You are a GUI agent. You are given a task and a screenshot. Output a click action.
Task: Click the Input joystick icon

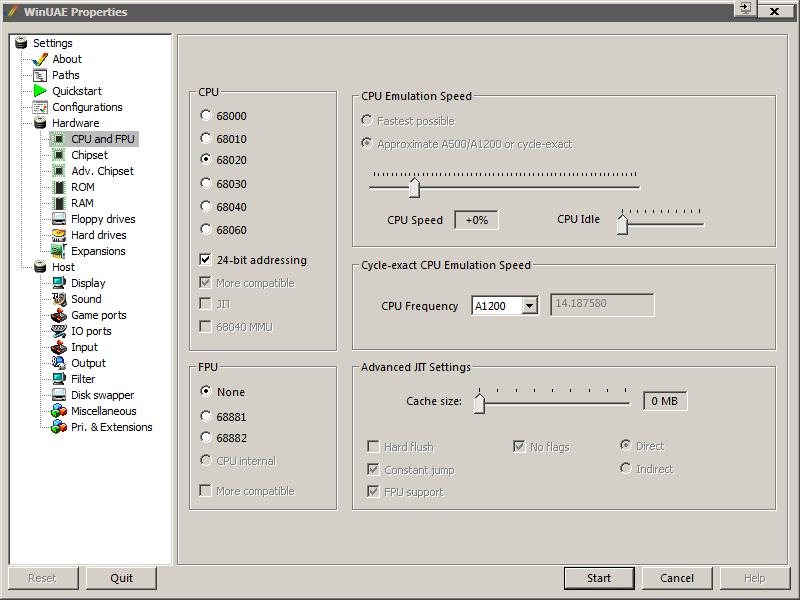(59, 347)
